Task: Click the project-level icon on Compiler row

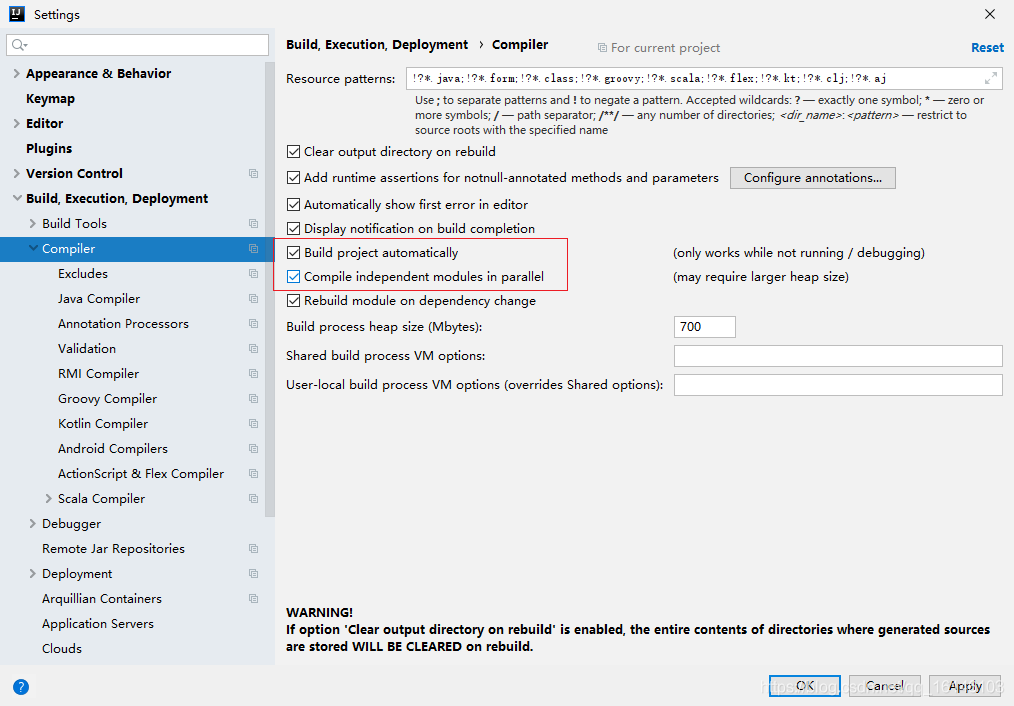Action: pyautogui.click(x=254, y=249)
